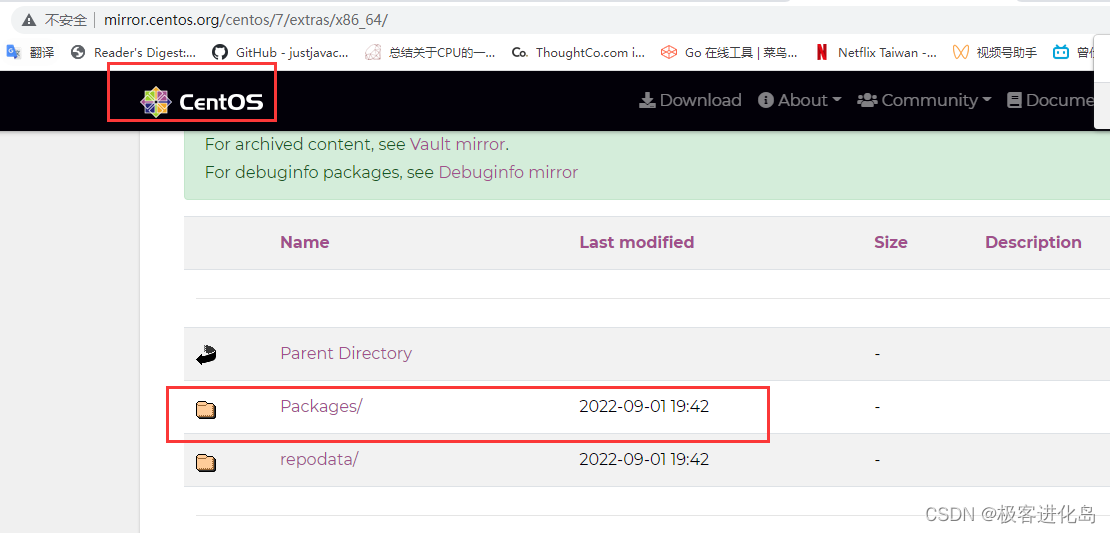The height and width of the screenshot is (533, 1110).
Task: Open the Go 在线工具 bookmark
Action: 729,52
